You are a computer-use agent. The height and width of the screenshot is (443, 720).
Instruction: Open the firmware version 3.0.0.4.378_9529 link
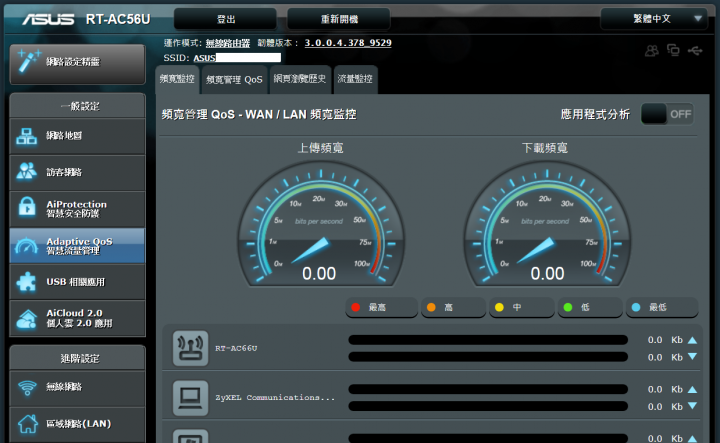pyautogui.click(x=348, y=43)
